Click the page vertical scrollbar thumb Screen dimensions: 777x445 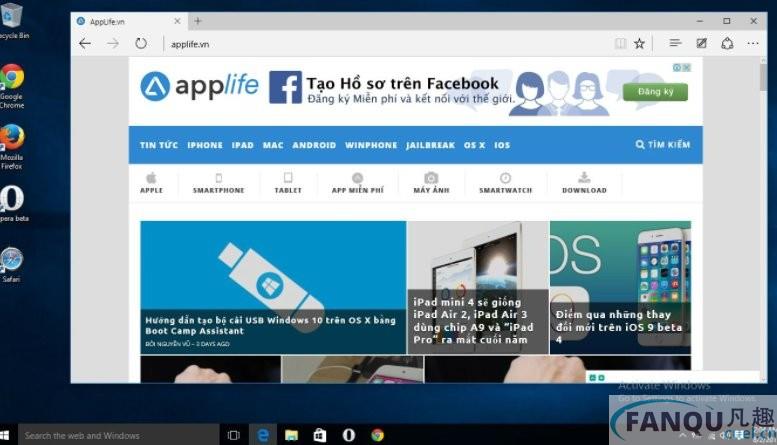pyautogui.click(x=763, y=77)
